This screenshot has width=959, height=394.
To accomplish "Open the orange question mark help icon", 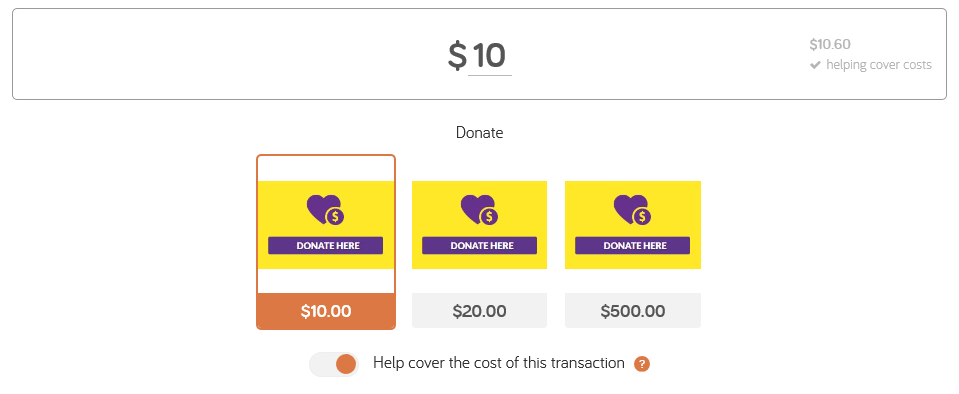I will pos(642,364).
